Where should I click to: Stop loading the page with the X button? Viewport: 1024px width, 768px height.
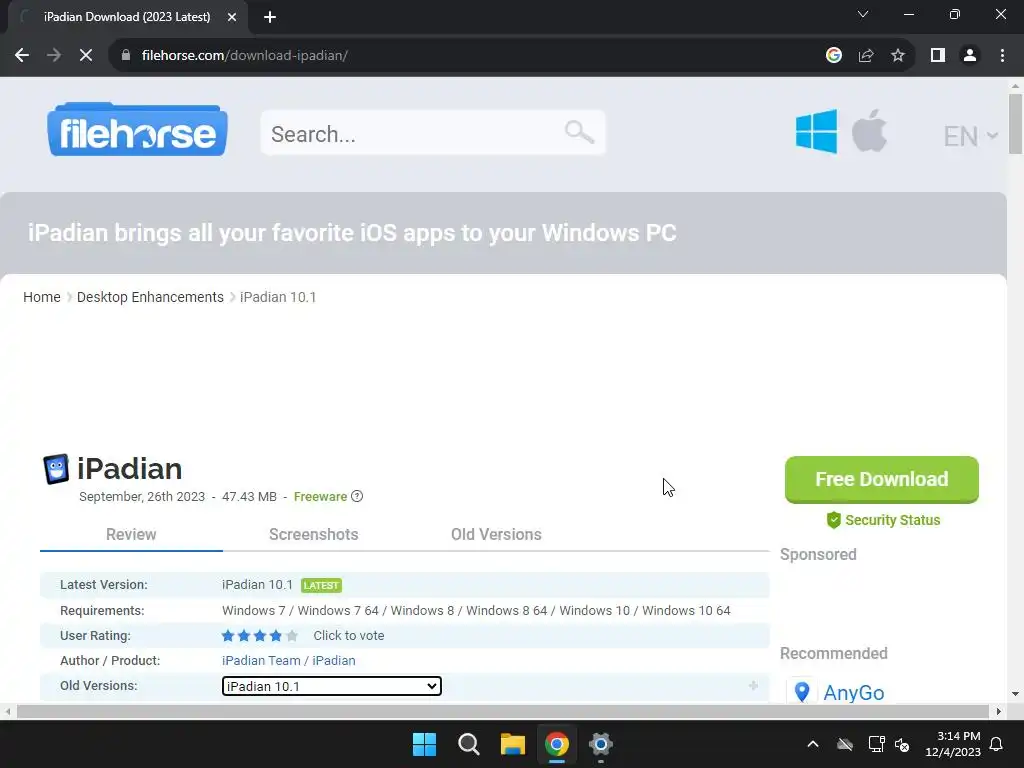tap(86, 56)
